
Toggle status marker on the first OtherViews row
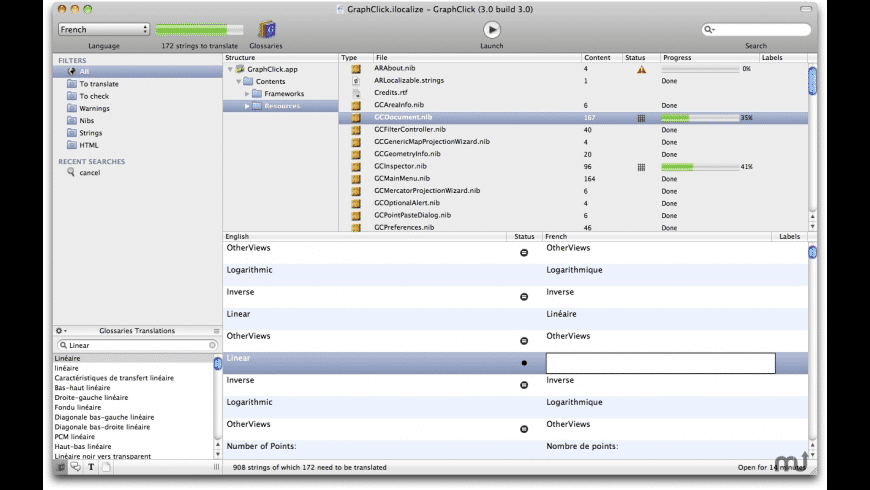pyautogui.click(x=524, y=253)
